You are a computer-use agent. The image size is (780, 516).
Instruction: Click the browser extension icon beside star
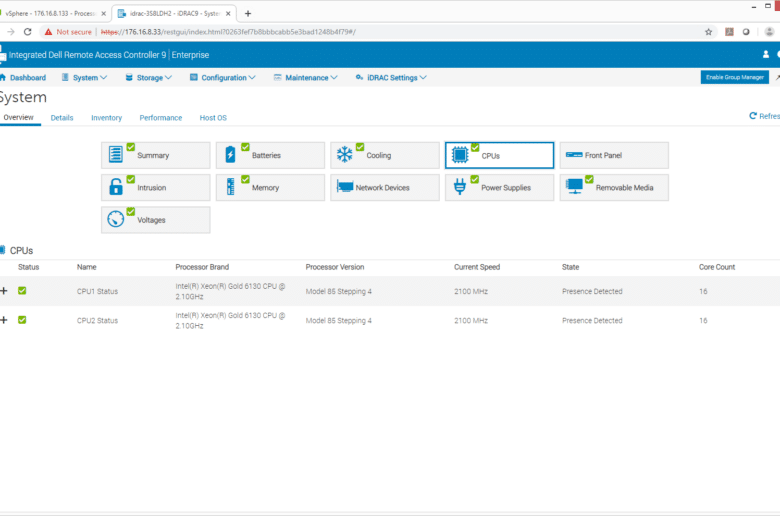click(x=729, y=32)
